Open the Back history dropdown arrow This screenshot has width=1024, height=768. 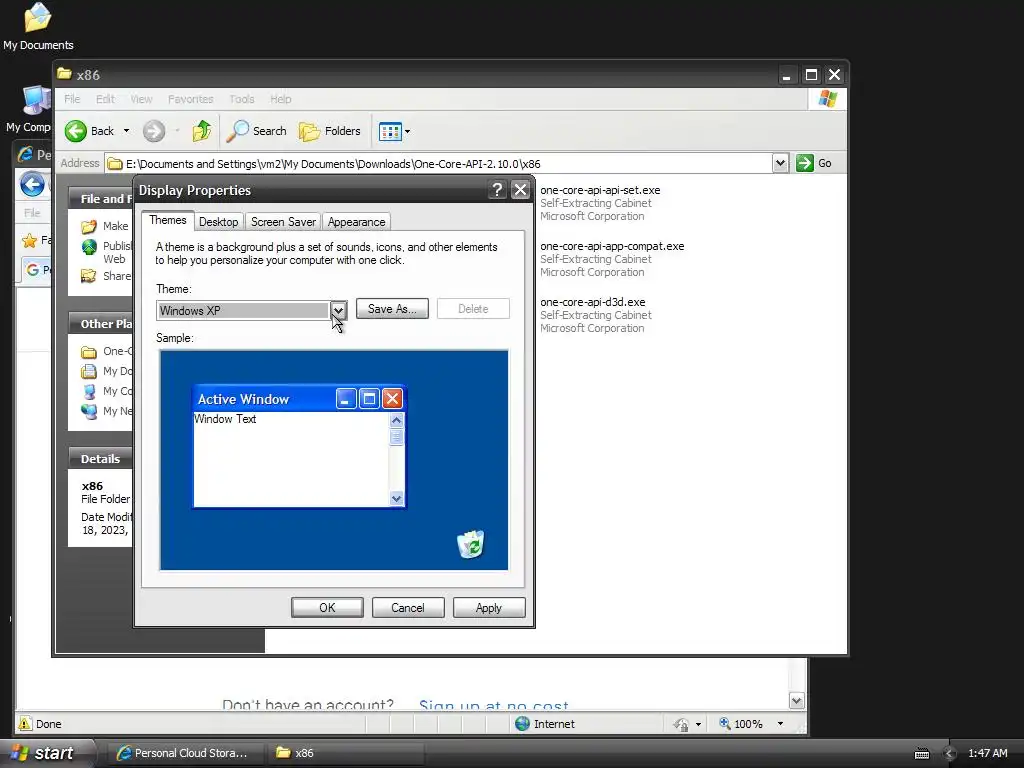126,131
